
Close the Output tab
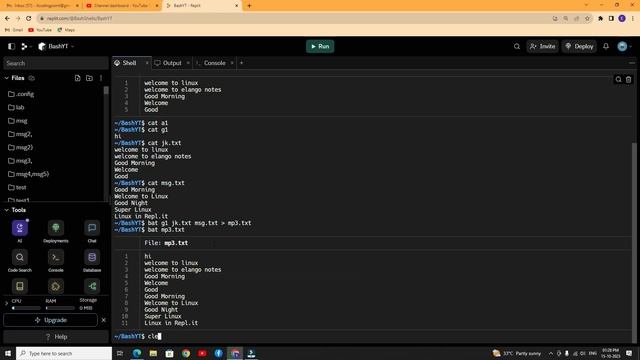pos(188,63)
